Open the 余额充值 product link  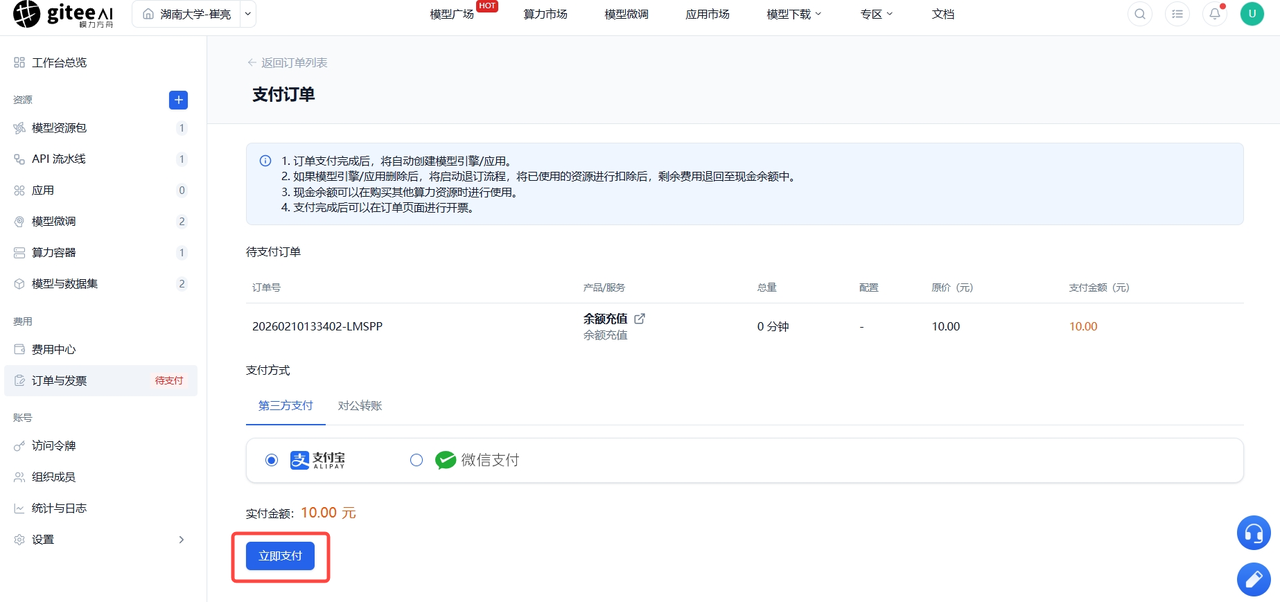(x=605, y=319)
